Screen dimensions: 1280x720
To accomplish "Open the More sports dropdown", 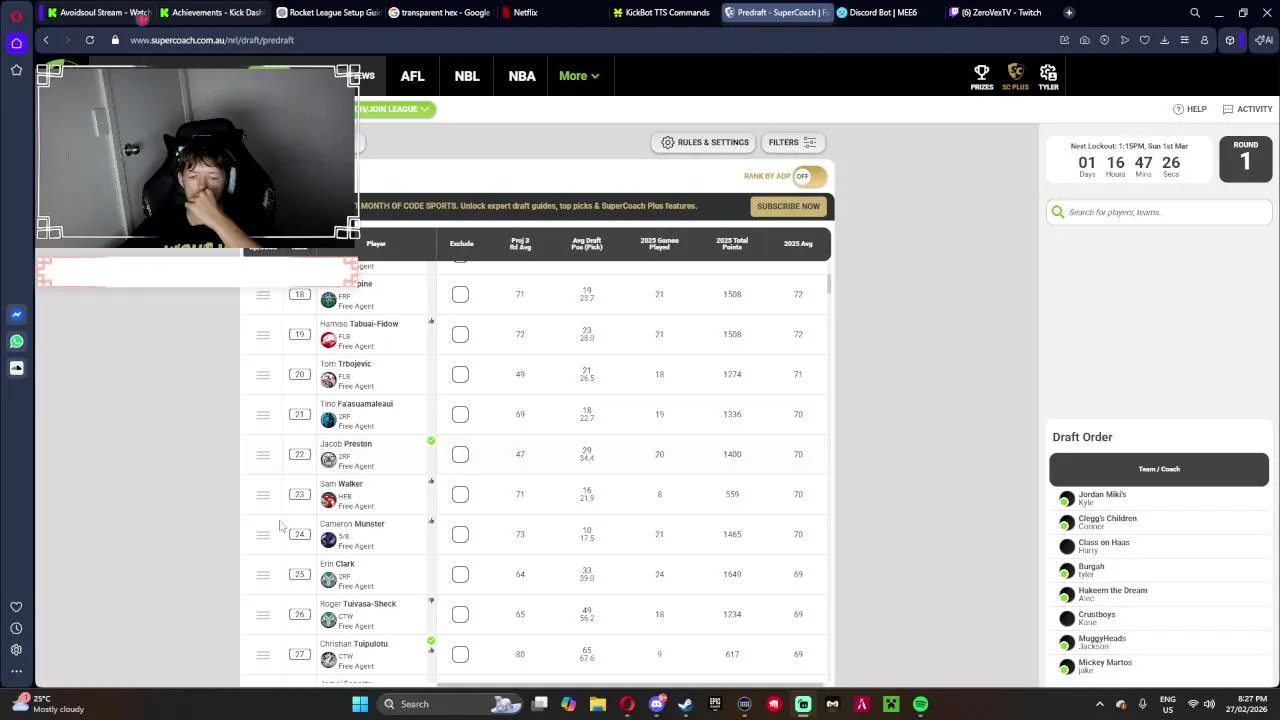I will (579, 76).
